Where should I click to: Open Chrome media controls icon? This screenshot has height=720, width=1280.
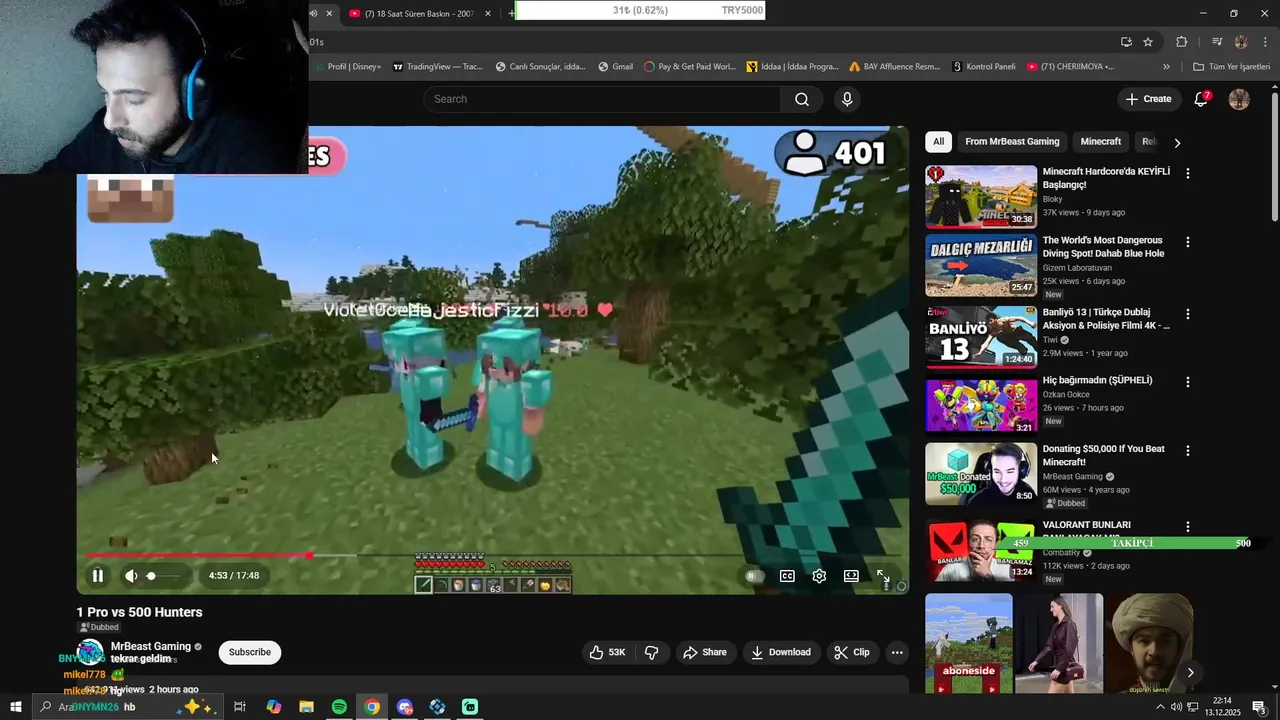[x=1217, y=42]
